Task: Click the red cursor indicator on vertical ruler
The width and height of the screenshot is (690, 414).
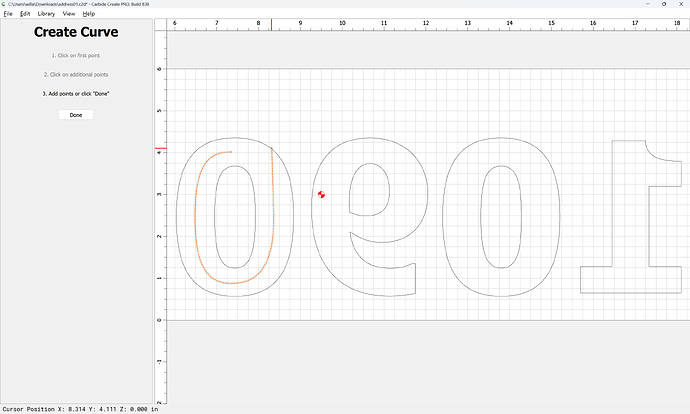Action: (x=160, y=149)
